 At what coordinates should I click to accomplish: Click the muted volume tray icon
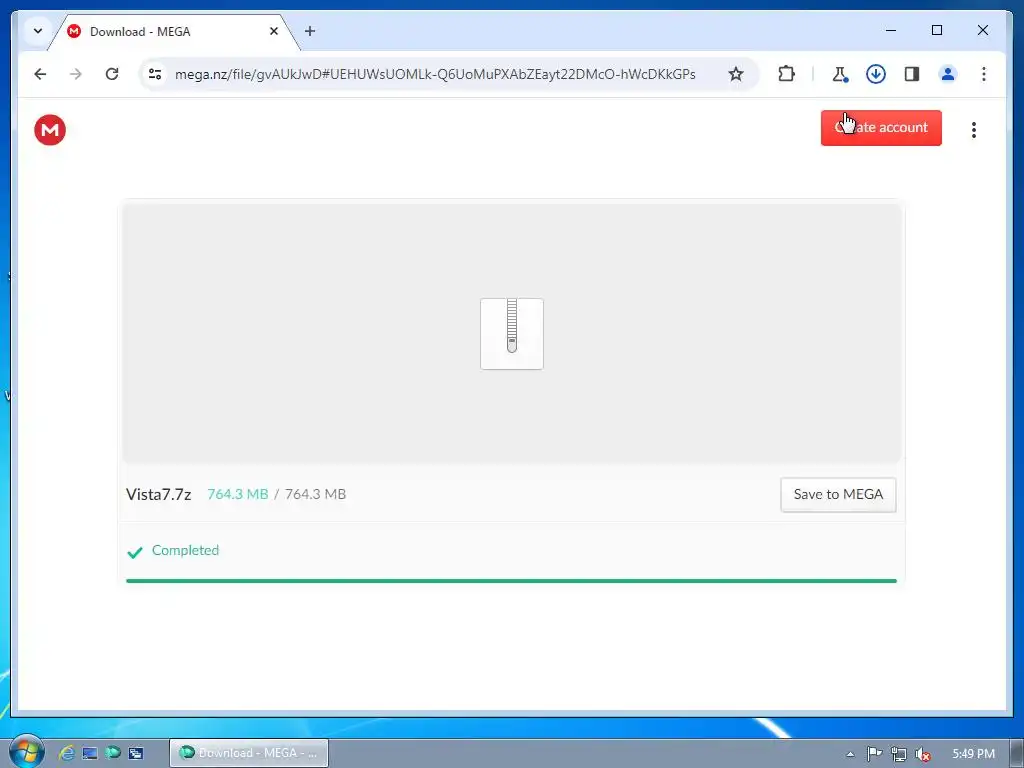coord(923,754)
